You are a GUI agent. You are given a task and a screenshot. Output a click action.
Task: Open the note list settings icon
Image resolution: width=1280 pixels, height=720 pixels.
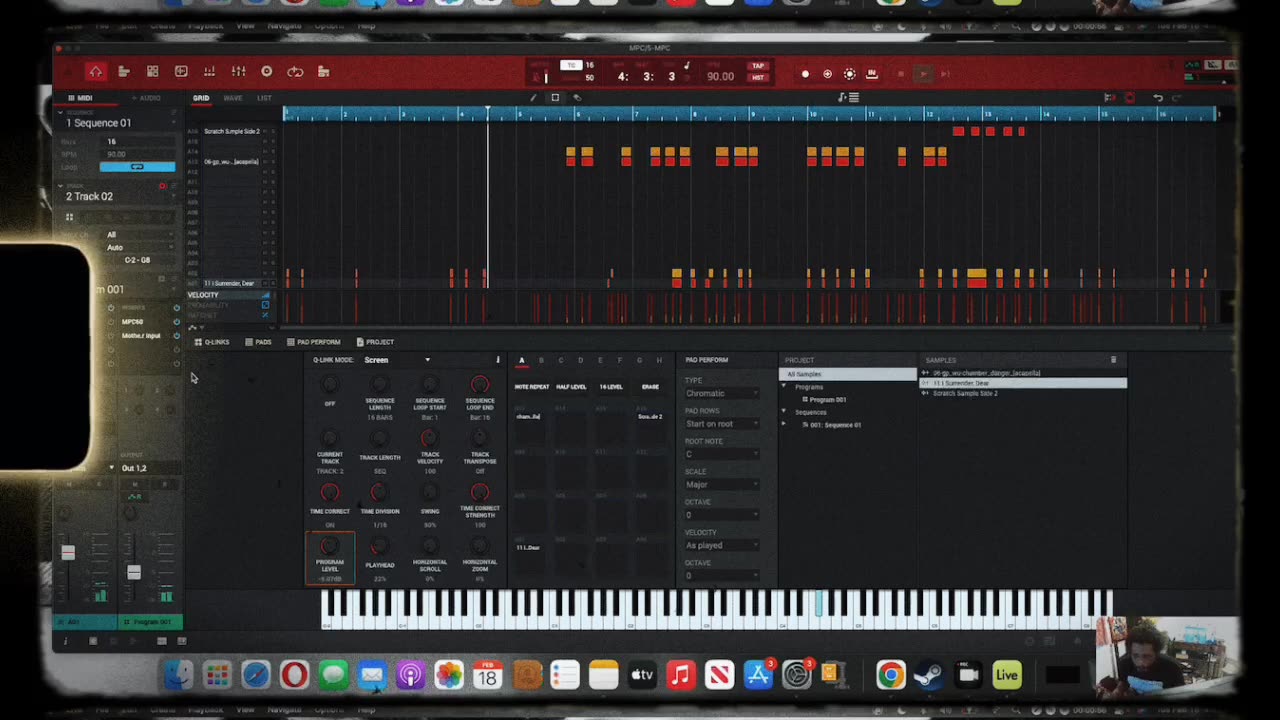point(849,98)
